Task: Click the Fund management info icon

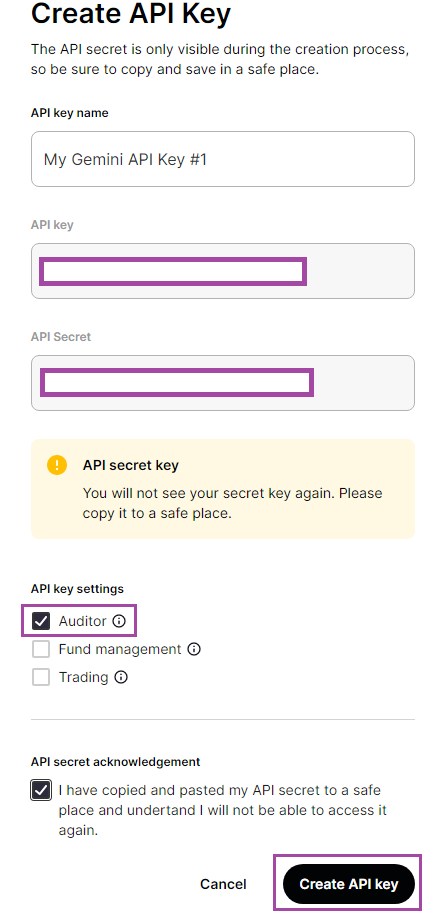Action: click(194, 649)
